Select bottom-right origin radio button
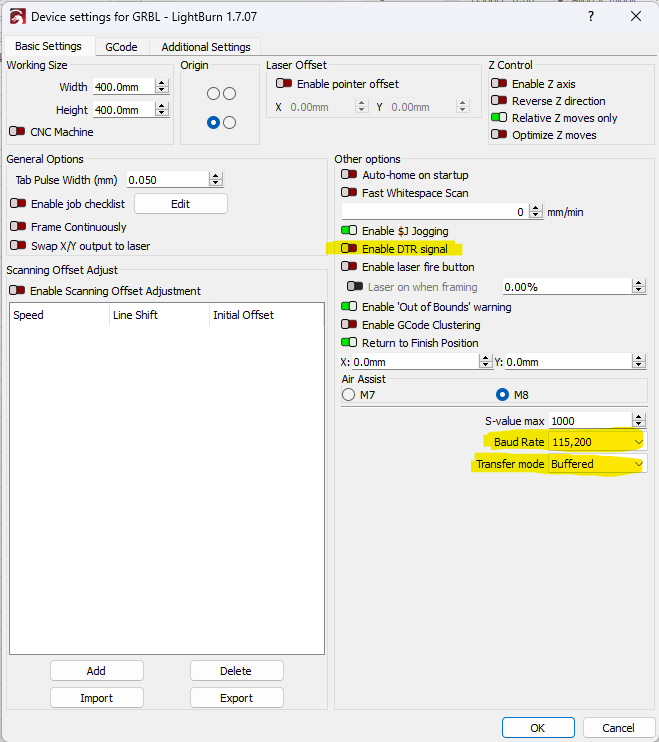 [x=229, y=123]
